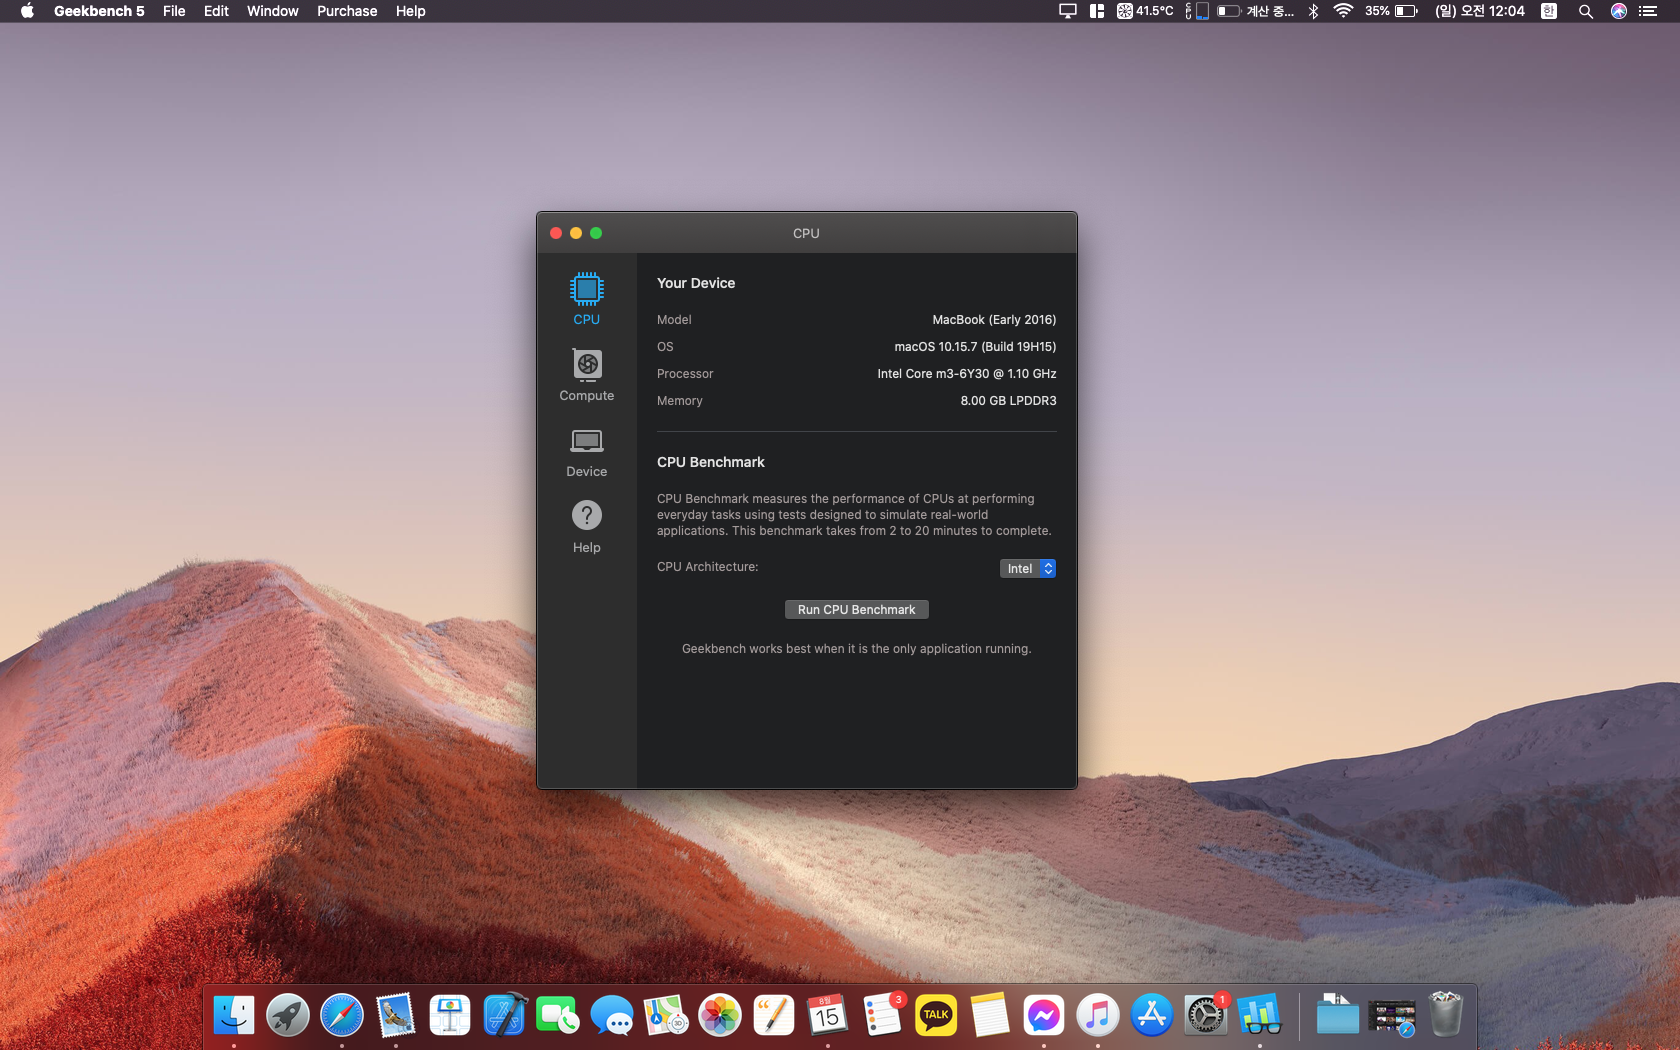Click the menu bar clock 오전 12:04
1680x1050 pixels.
click(x=1480, y=11)
